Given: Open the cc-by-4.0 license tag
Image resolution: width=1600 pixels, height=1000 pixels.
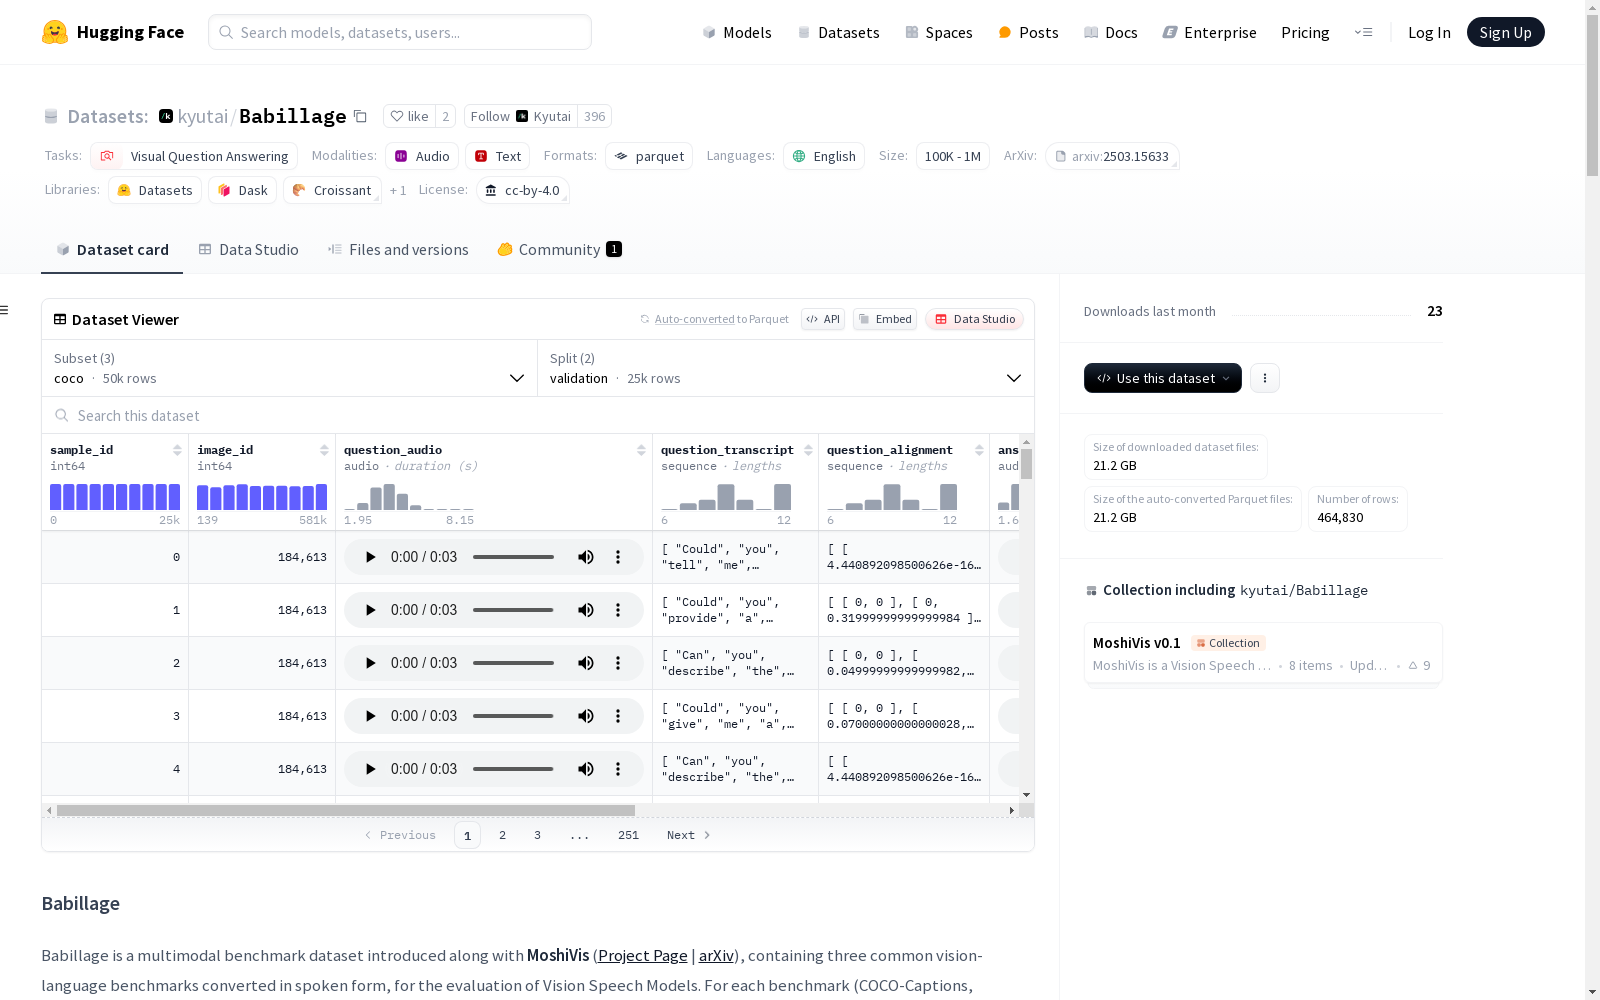Looking at the screenshot, I should point(522,190).
